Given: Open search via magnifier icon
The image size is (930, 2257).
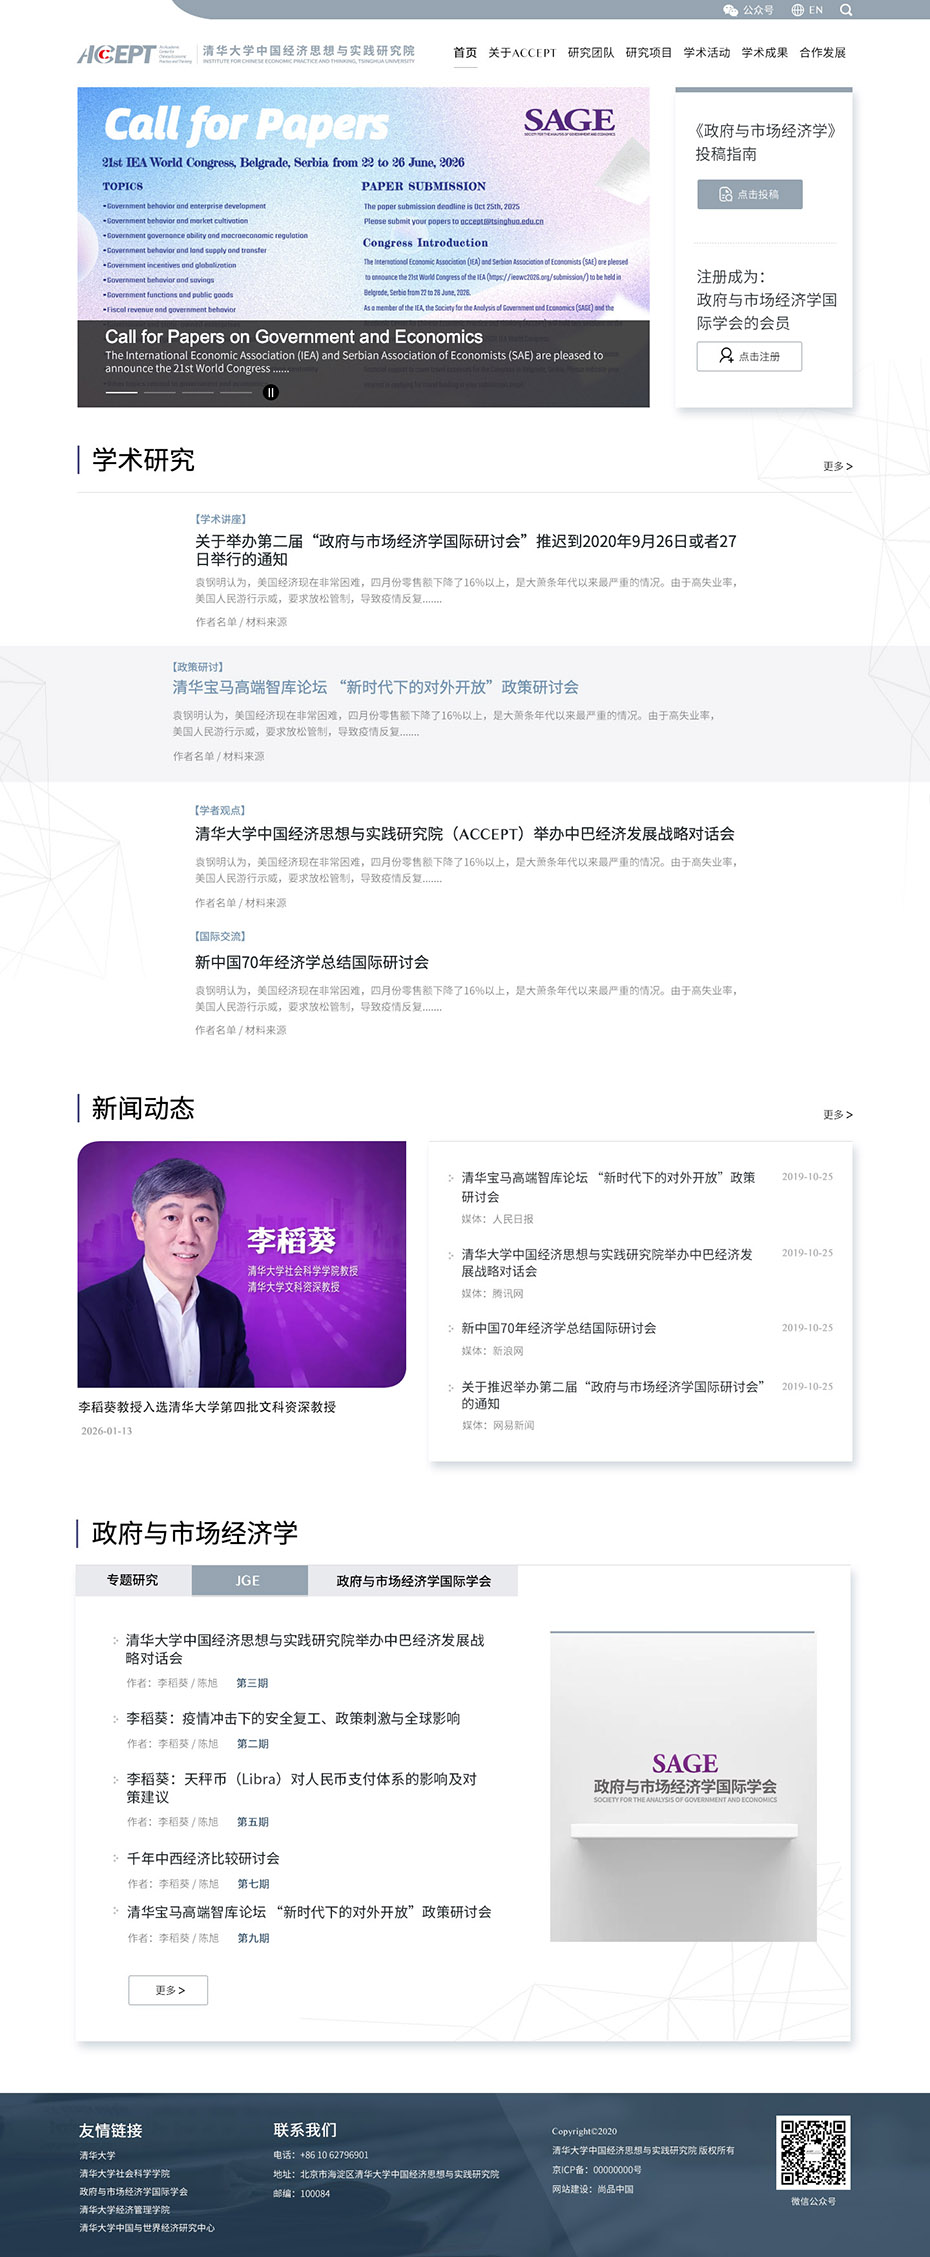Looking at the screenshot, I should tap(846, 10).
